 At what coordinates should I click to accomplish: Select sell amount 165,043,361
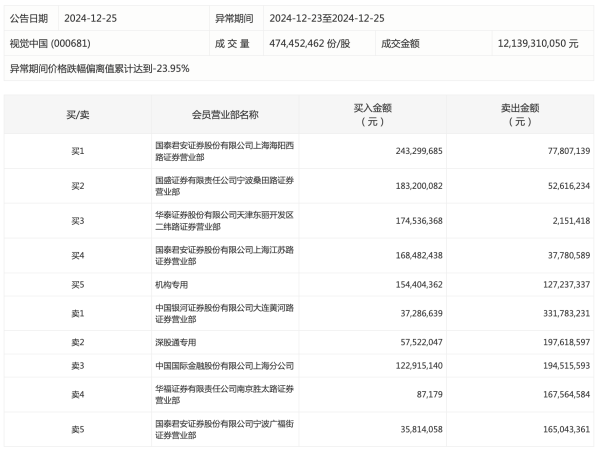[x=567, y=430]
